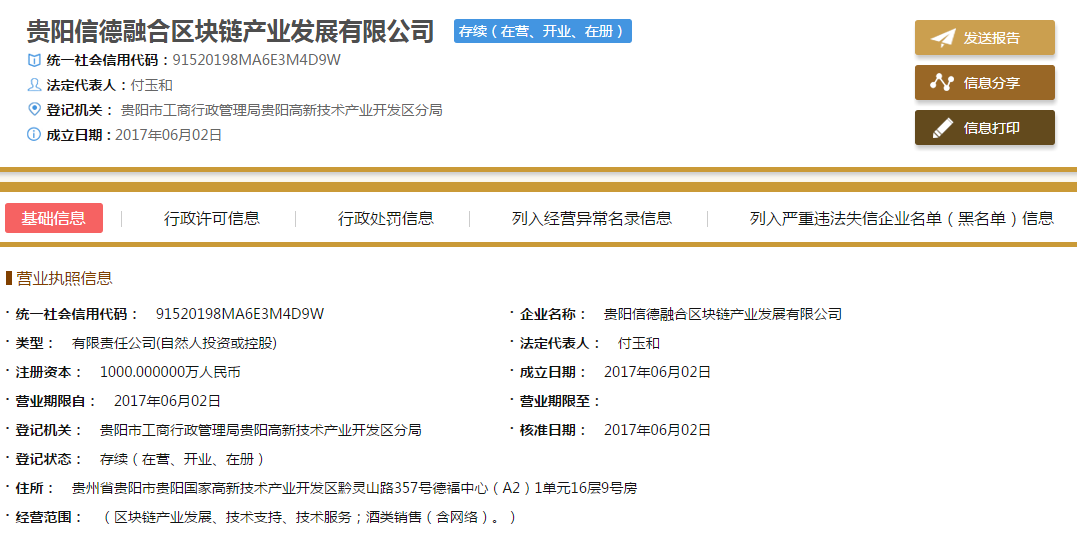Click the location pin icon beside 登记机关
The width and height of the screenshot is (1077, 537).
[34, 110]
